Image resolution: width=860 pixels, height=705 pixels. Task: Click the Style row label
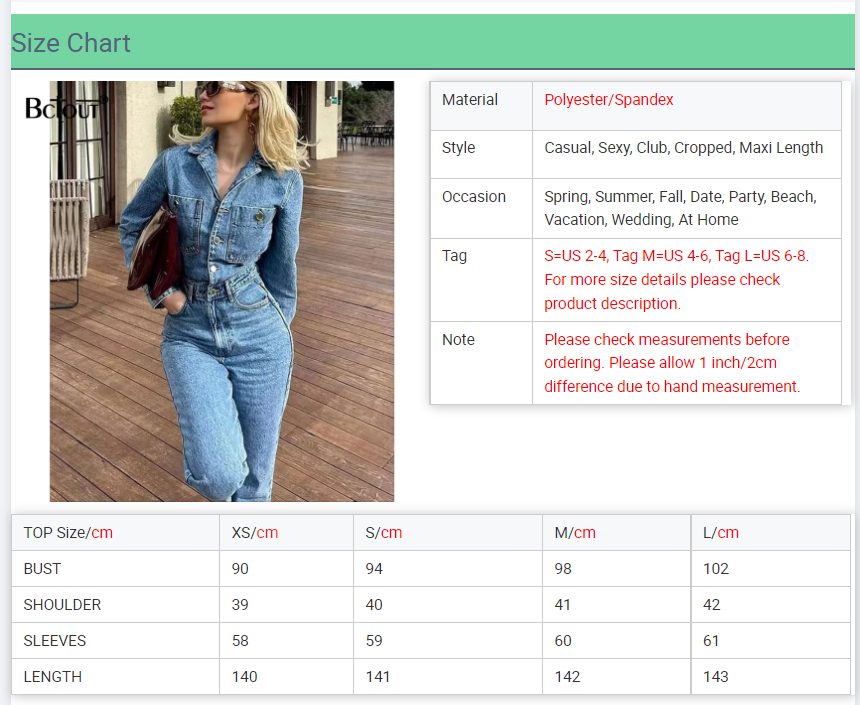point(459,148)
